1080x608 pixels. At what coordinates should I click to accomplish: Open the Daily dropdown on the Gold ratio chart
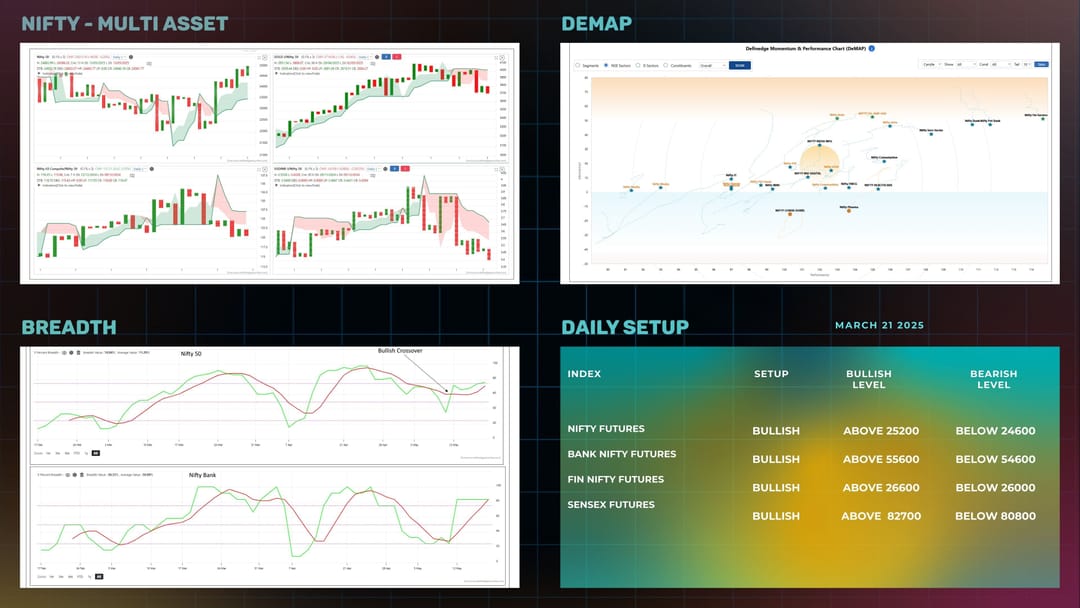click(x=364, y=57)
